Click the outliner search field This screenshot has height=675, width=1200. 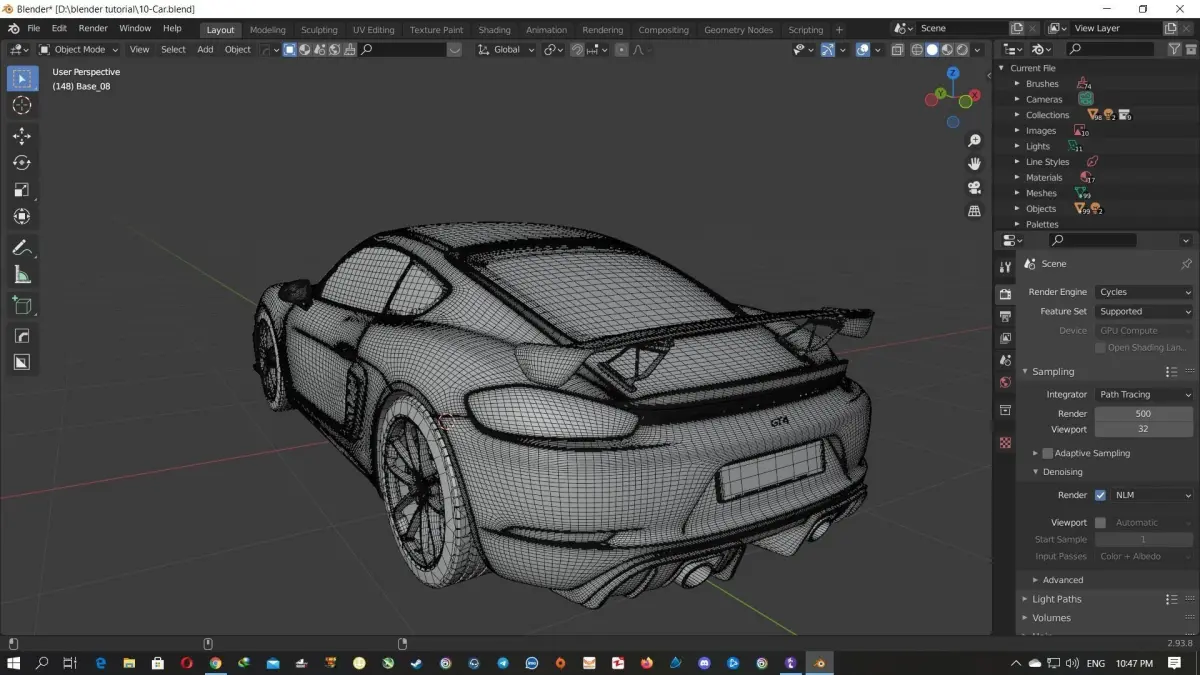click(1111, 49)
